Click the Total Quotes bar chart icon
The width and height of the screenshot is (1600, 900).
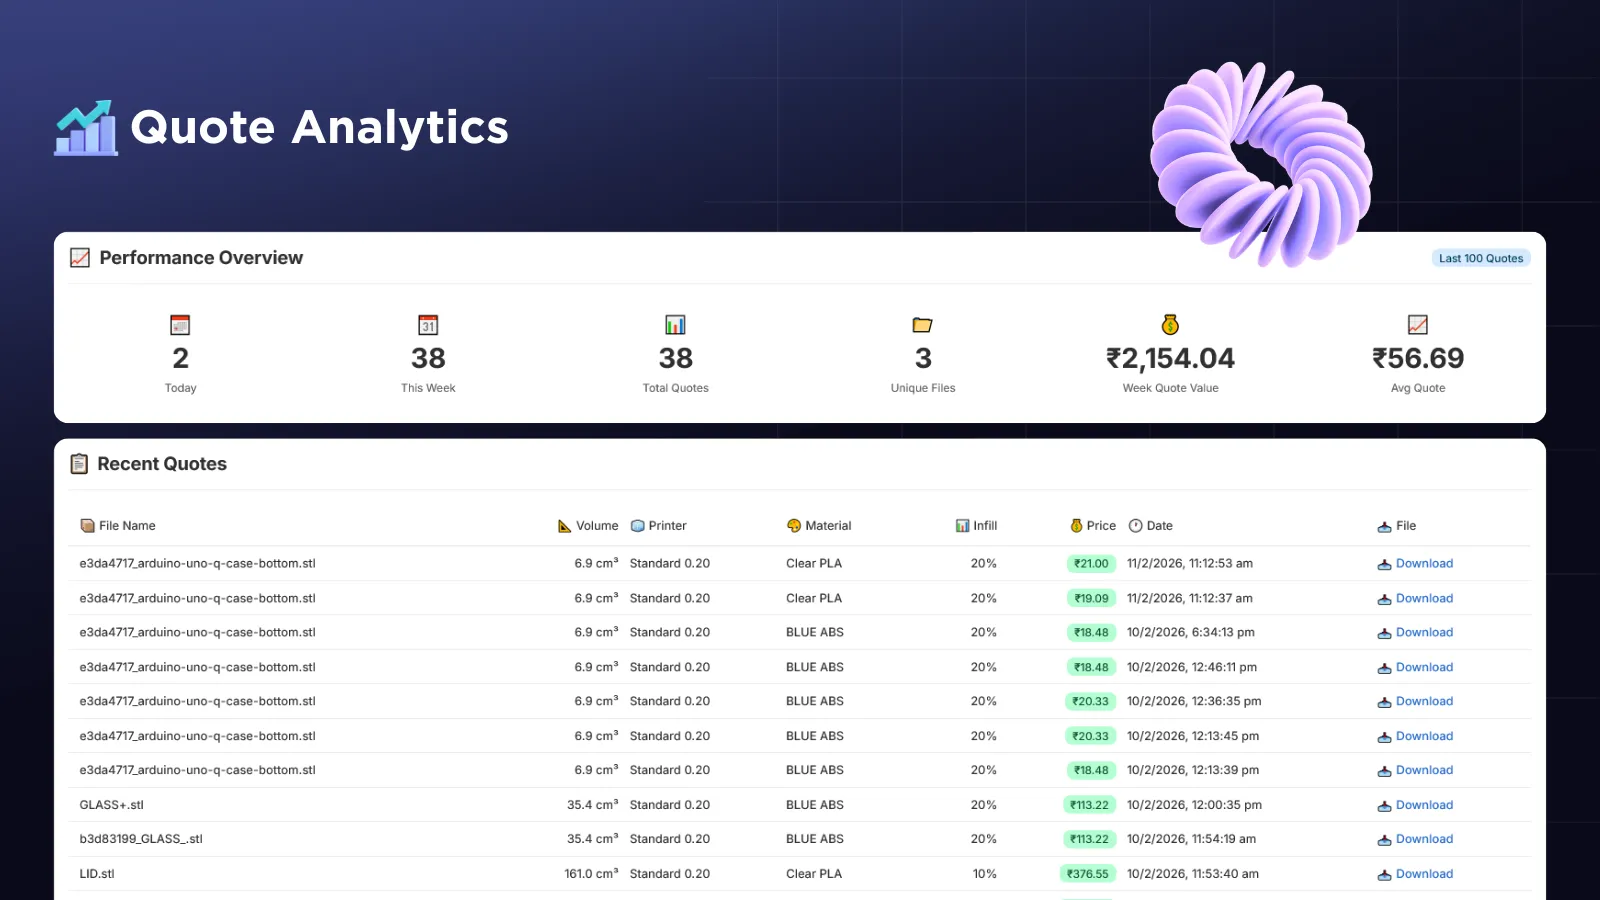[675, 324]
